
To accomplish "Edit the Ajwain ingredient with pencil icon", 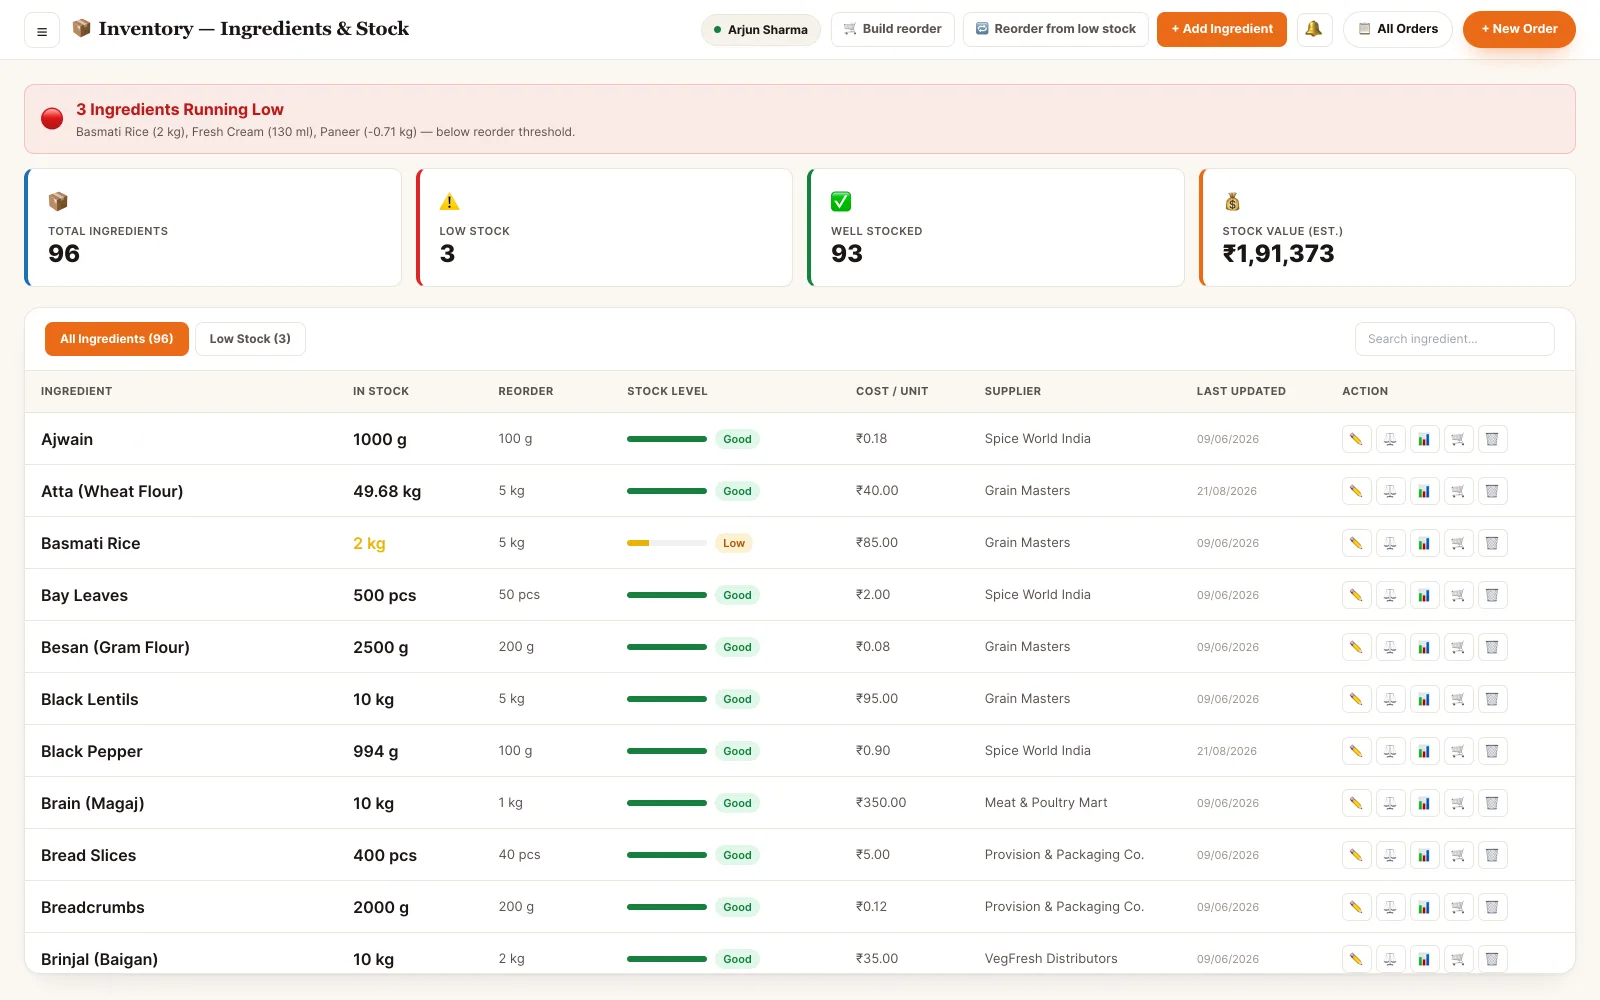I will tap(1356, 439).
